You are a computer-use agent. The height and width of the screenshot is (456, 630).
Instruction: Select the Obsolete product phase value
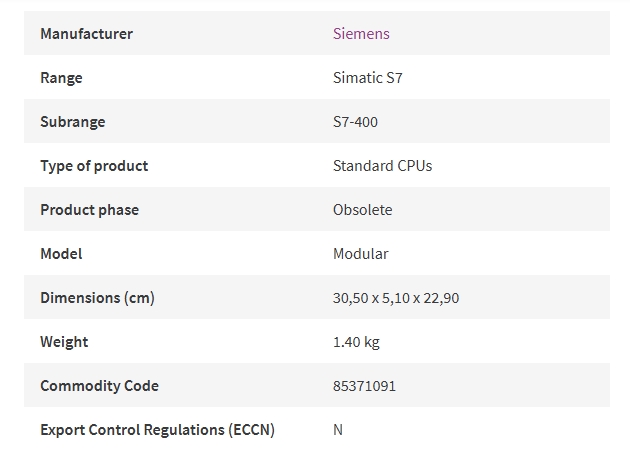[362, 210]
